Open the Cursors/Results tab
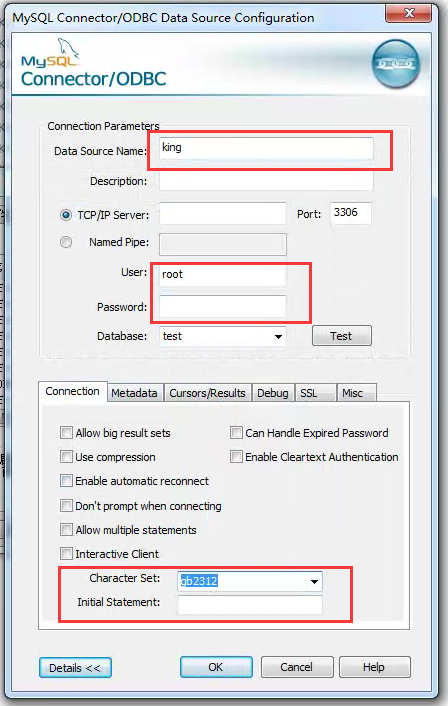448x706 pixels. click(x=207, y=393)
